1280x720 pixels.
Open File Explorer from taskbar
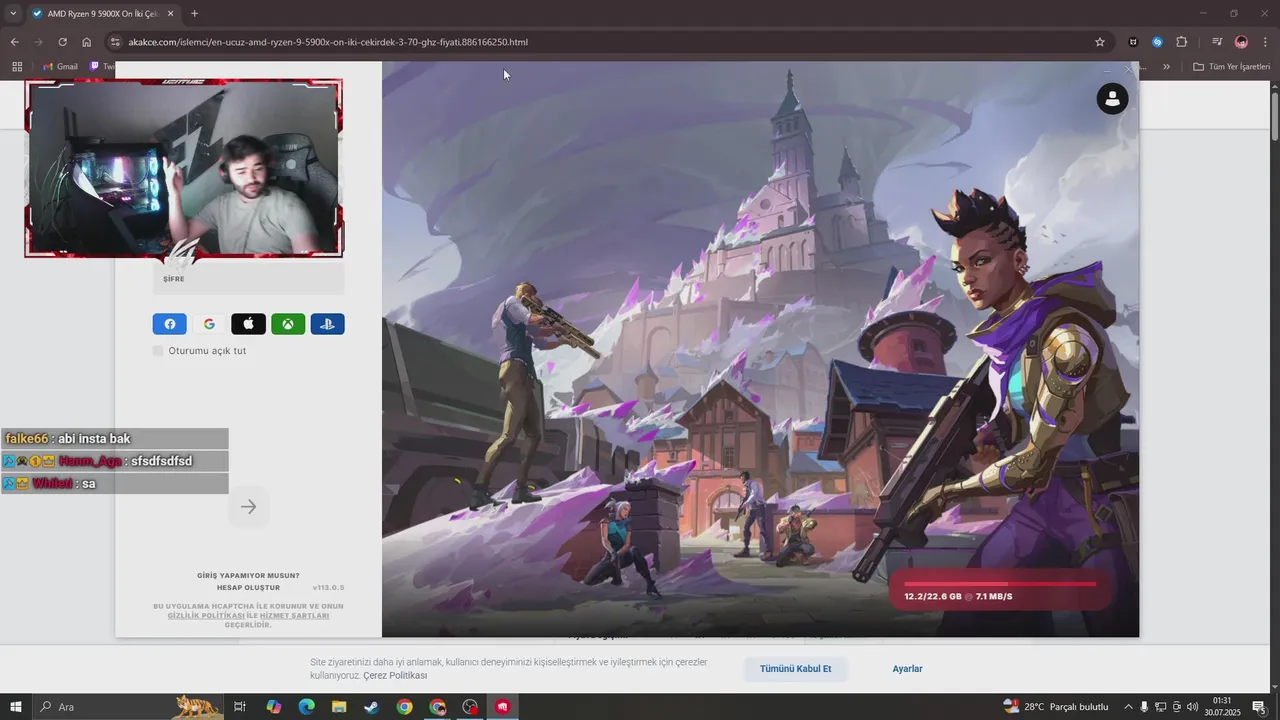click(x=339, y=707)
